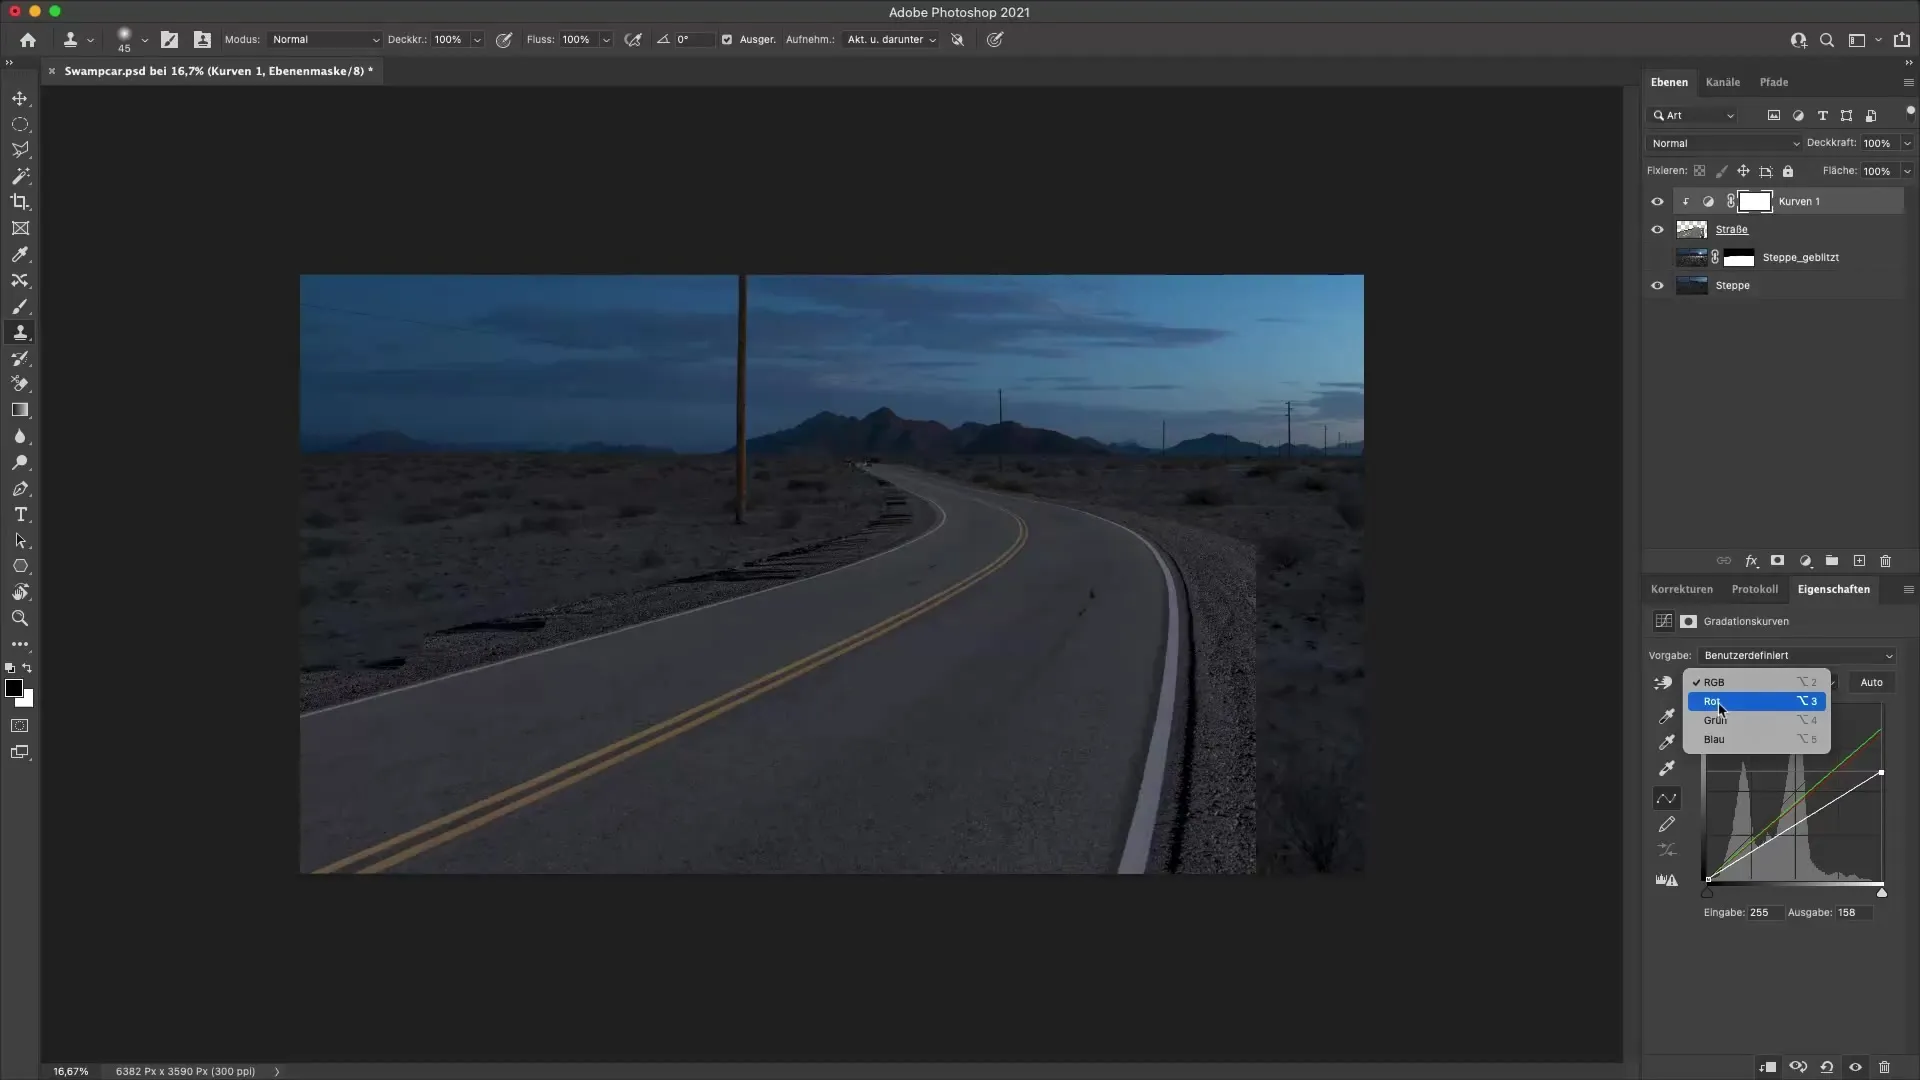
Task: Hide the Steppe layer
Action: click(x=1657, y=285)
